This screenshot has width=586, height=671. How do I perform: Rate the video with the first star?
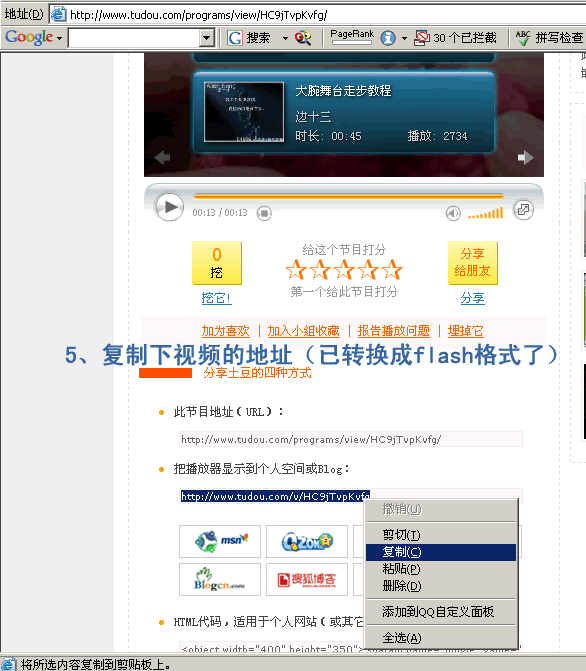click(x=296, y=270)
